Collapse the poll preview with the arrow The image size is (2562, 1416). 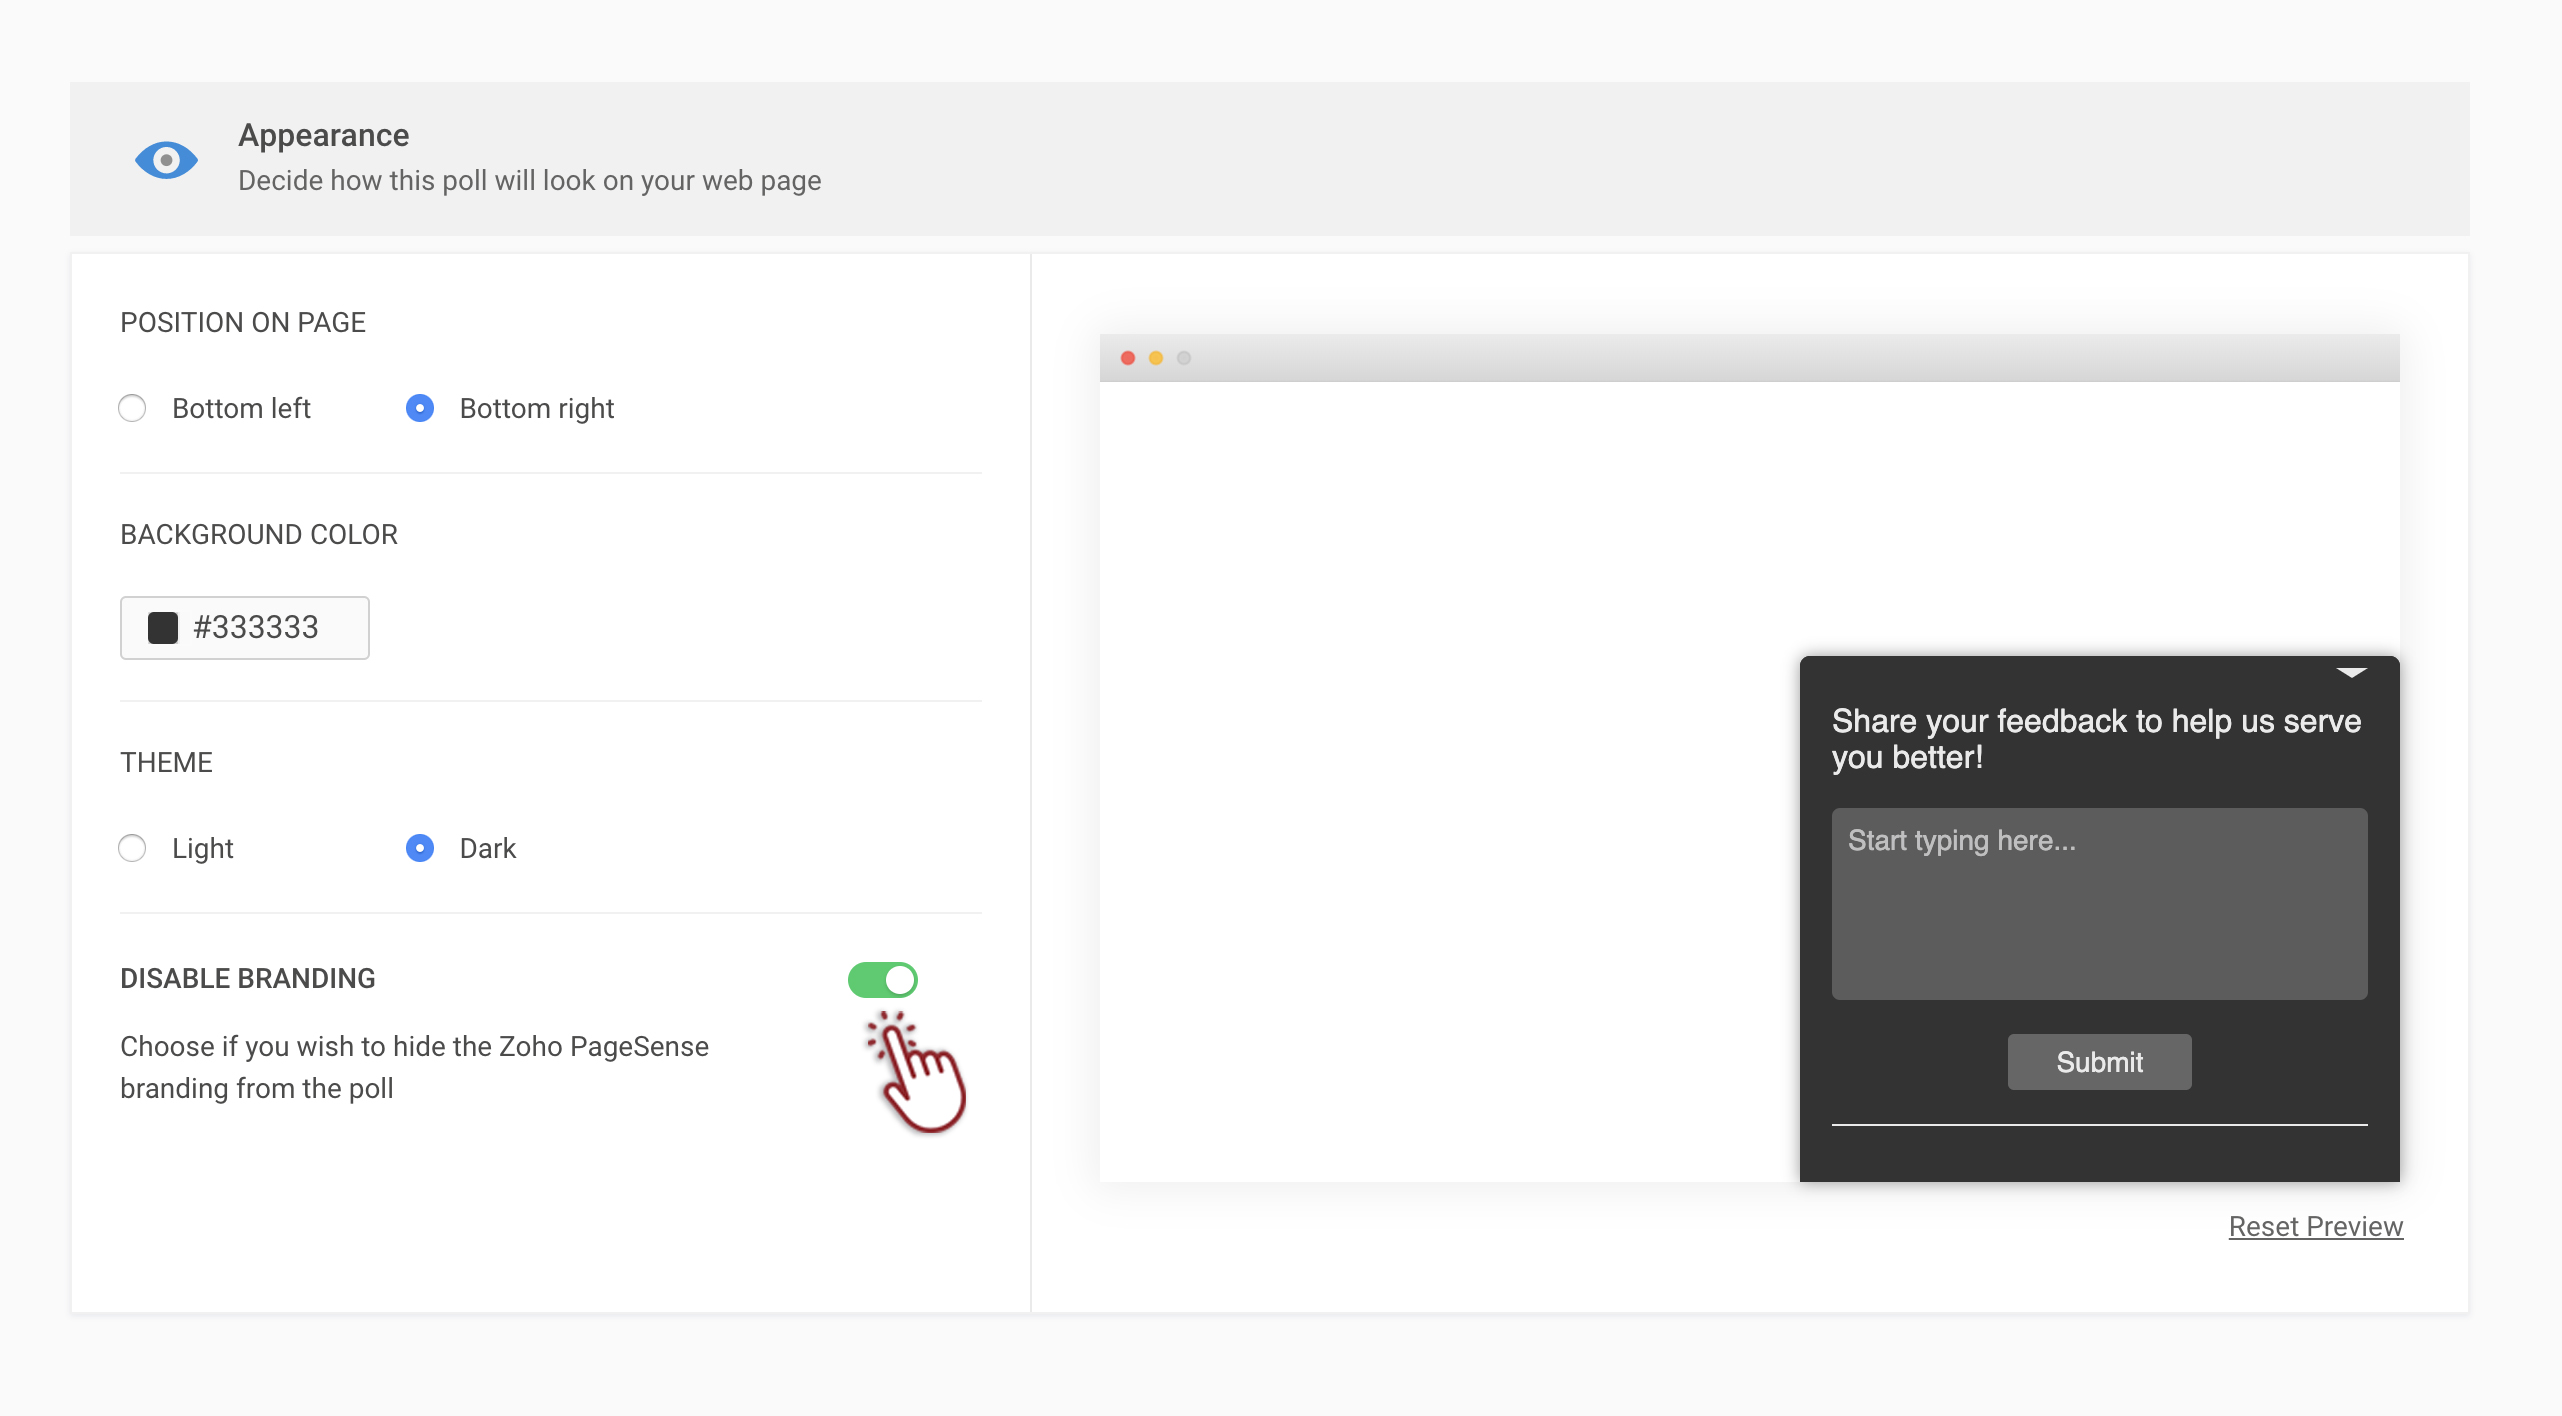2351,673
